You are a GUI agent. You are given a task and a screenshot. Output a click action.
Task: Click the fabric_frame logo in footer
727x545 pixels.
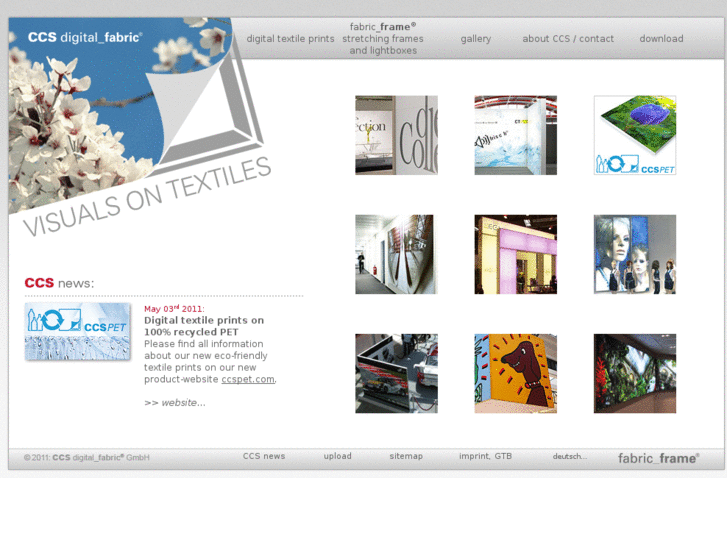coord(658,458)
